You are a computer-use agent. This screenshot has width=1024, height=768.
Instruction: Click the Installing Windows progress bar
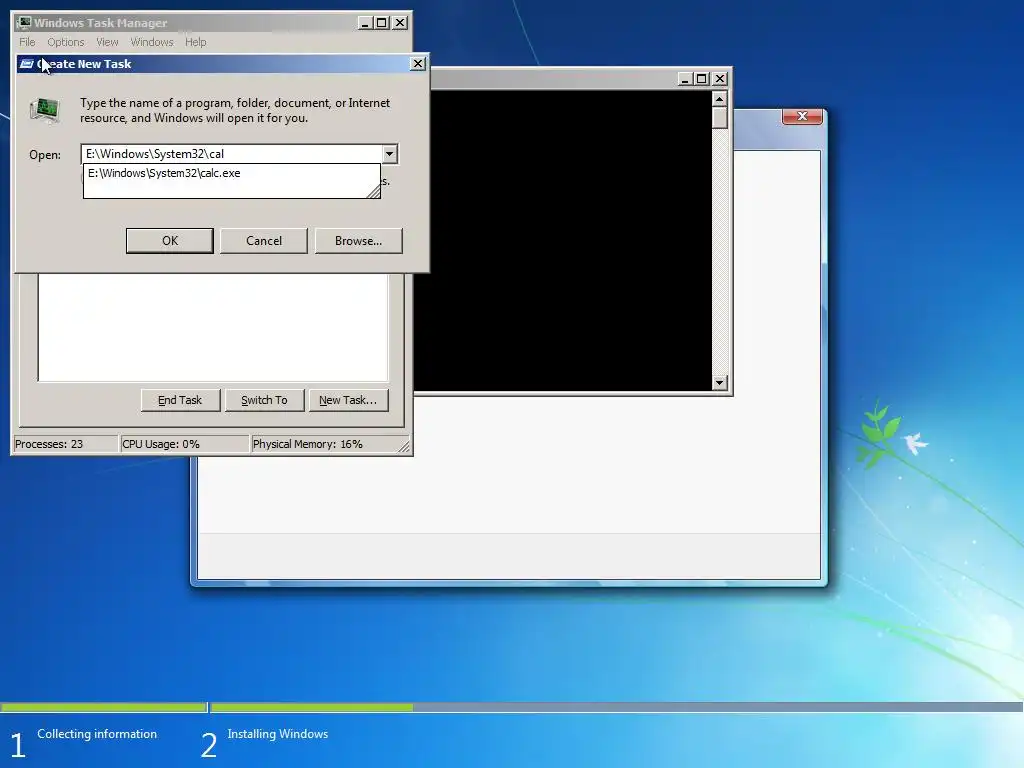[616, 707]
